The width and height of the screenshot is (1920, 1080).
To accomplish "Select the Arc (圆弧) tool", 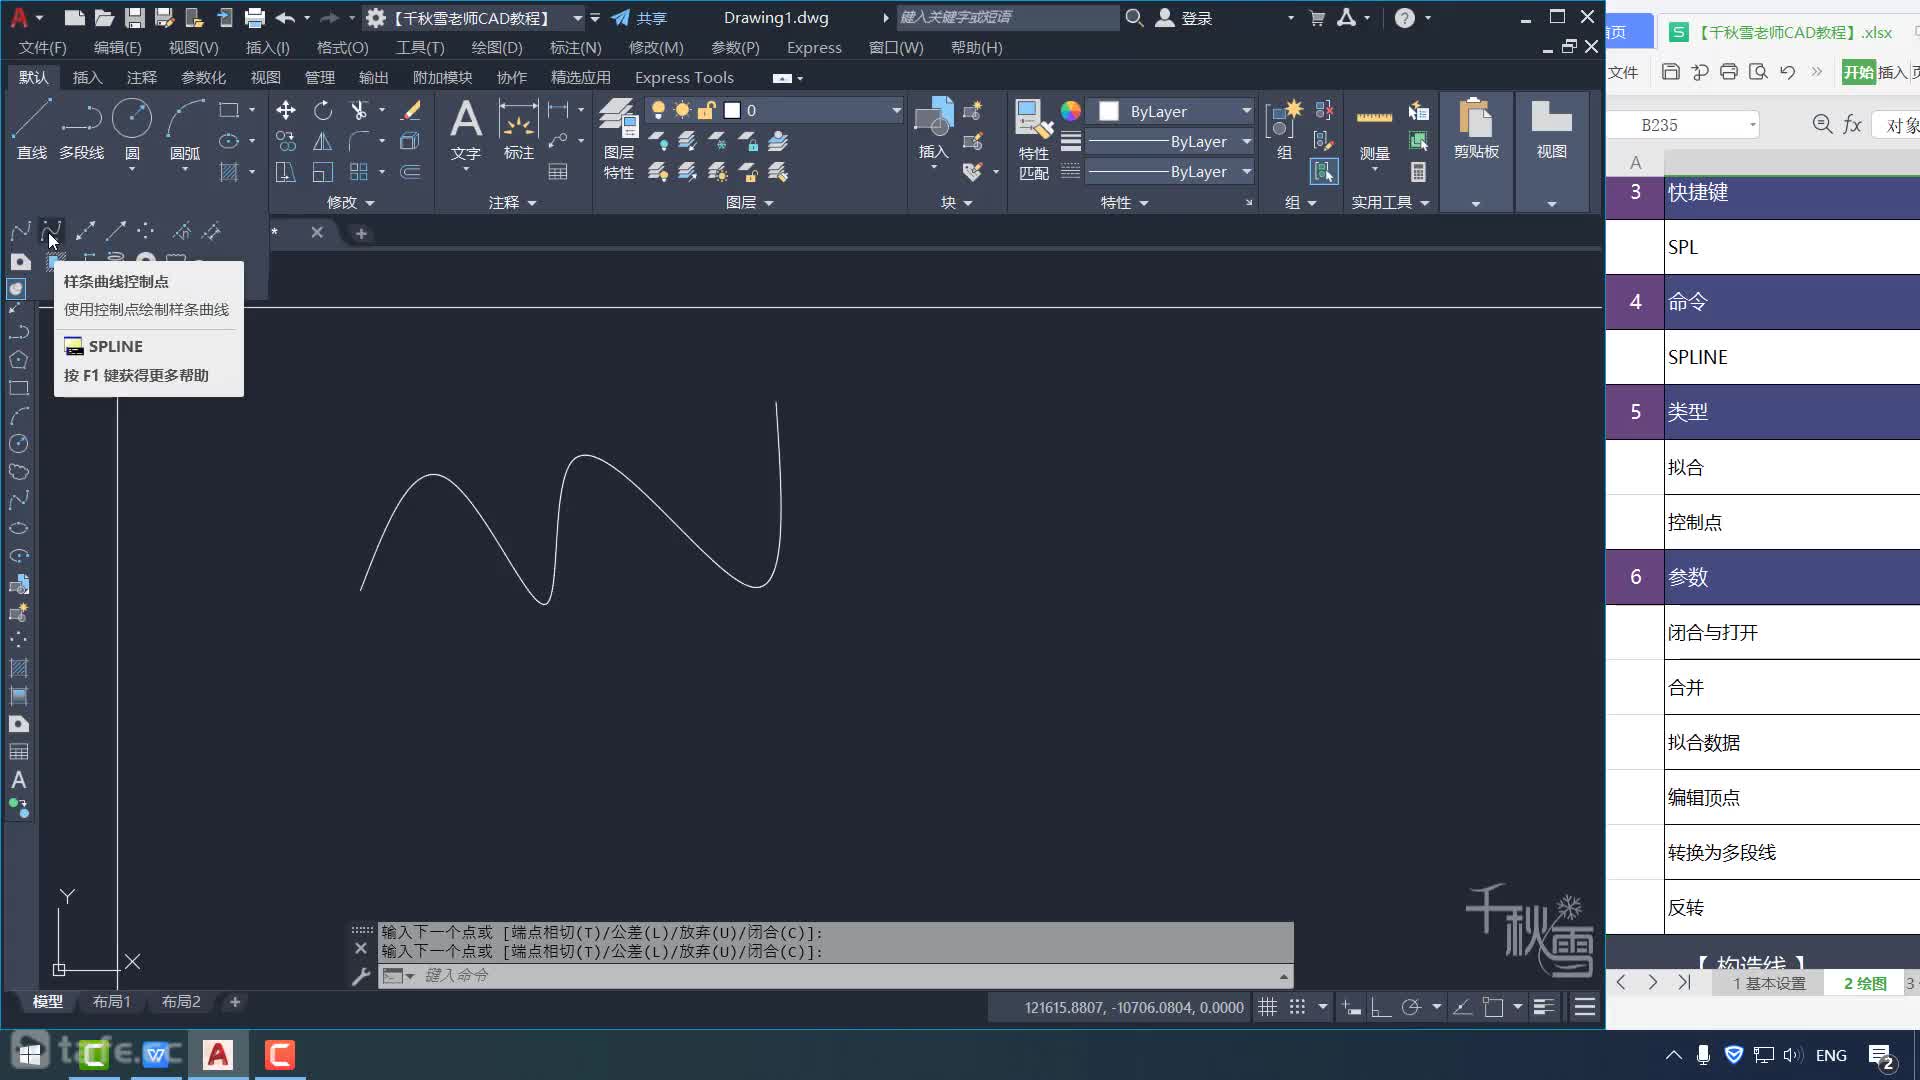I will point(185,130).
